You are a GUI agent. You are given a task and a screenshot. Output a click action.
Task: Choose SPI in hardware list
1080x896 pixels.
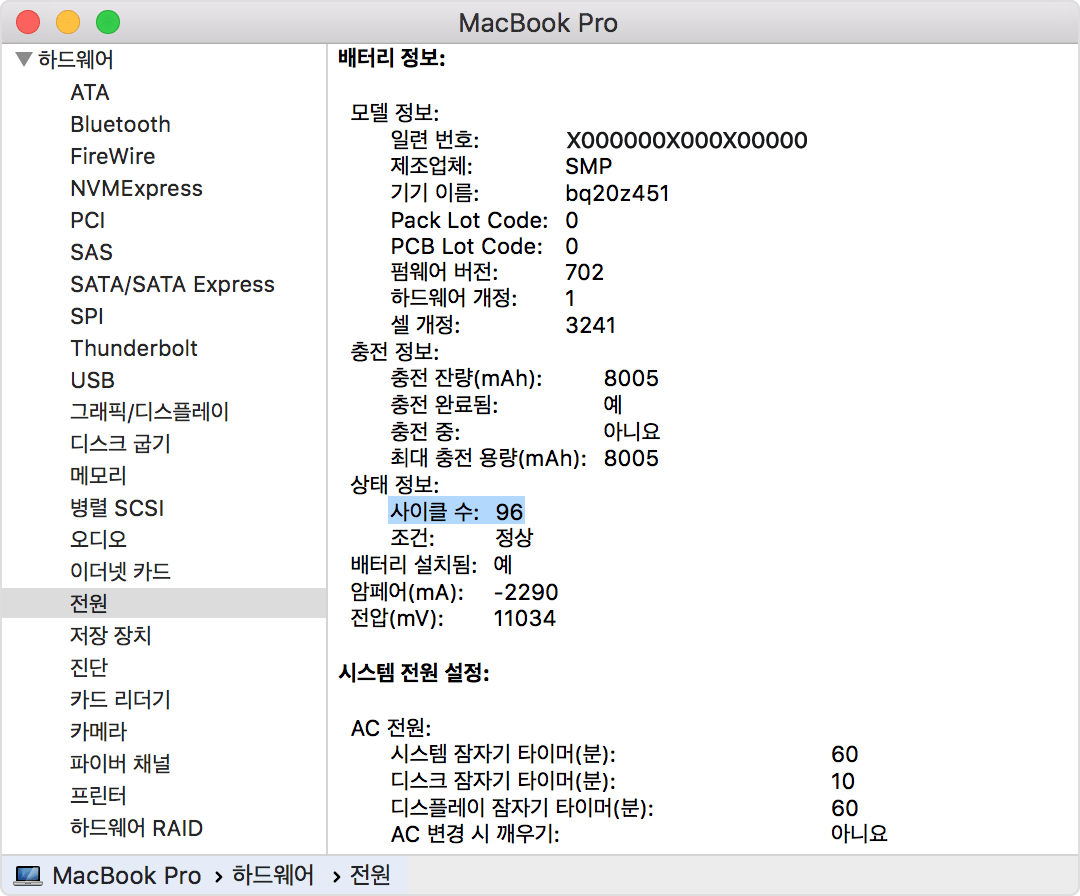[87, 316]
